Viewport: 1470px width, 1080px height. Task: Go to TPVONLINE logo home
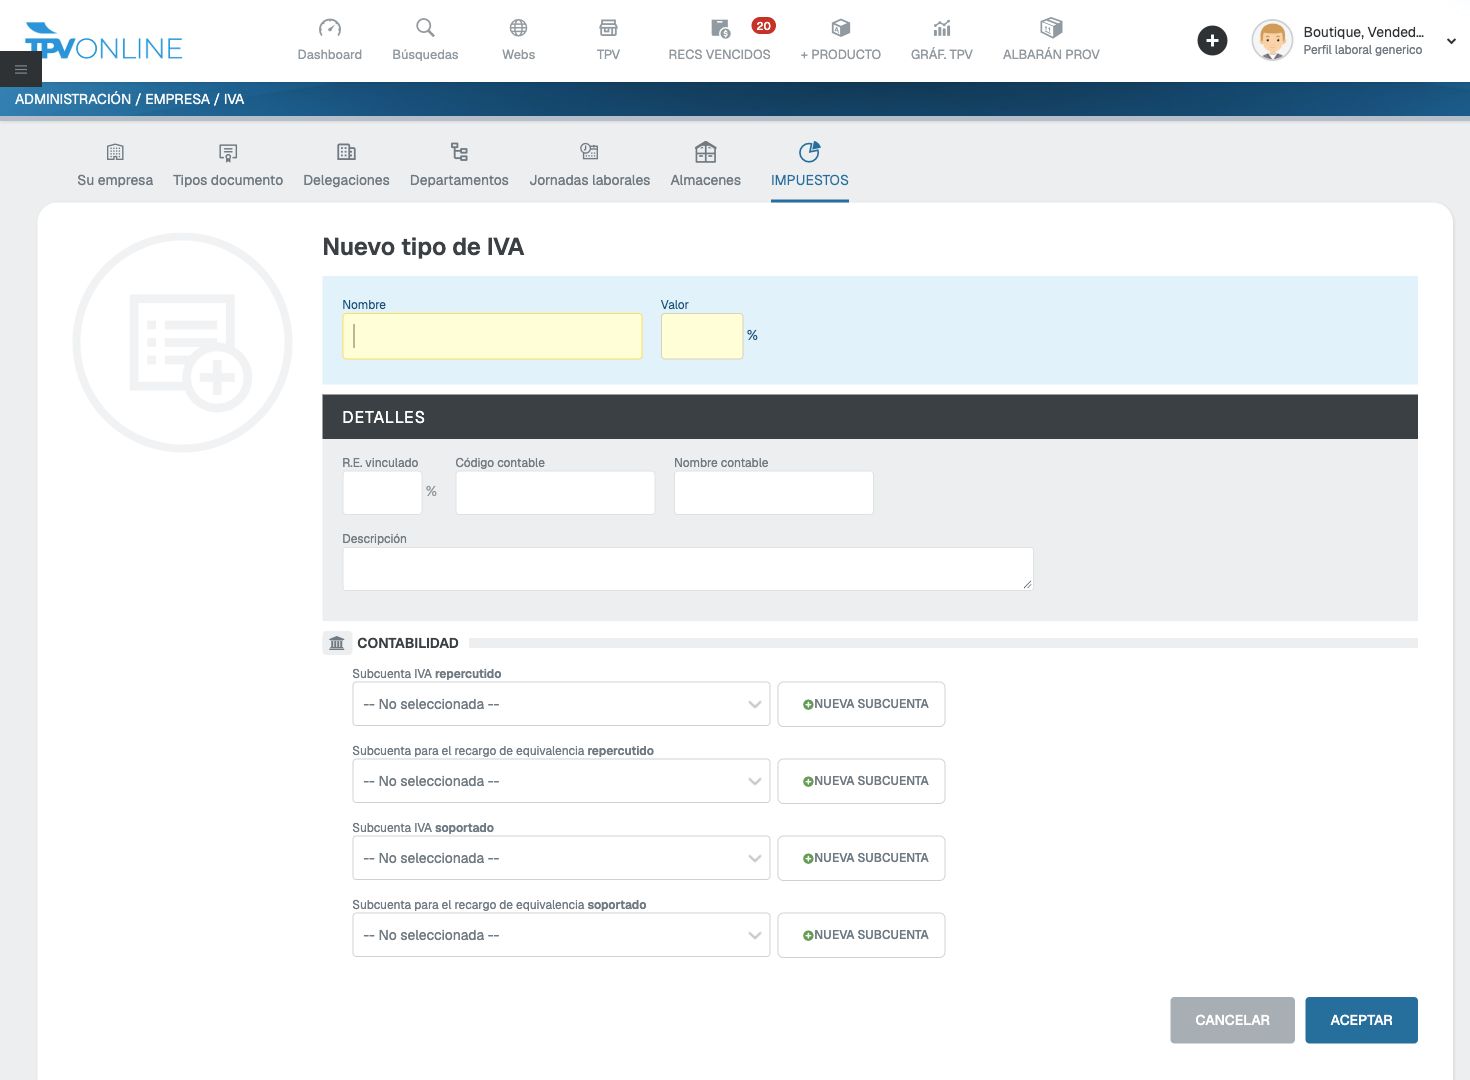coord(103,41)
